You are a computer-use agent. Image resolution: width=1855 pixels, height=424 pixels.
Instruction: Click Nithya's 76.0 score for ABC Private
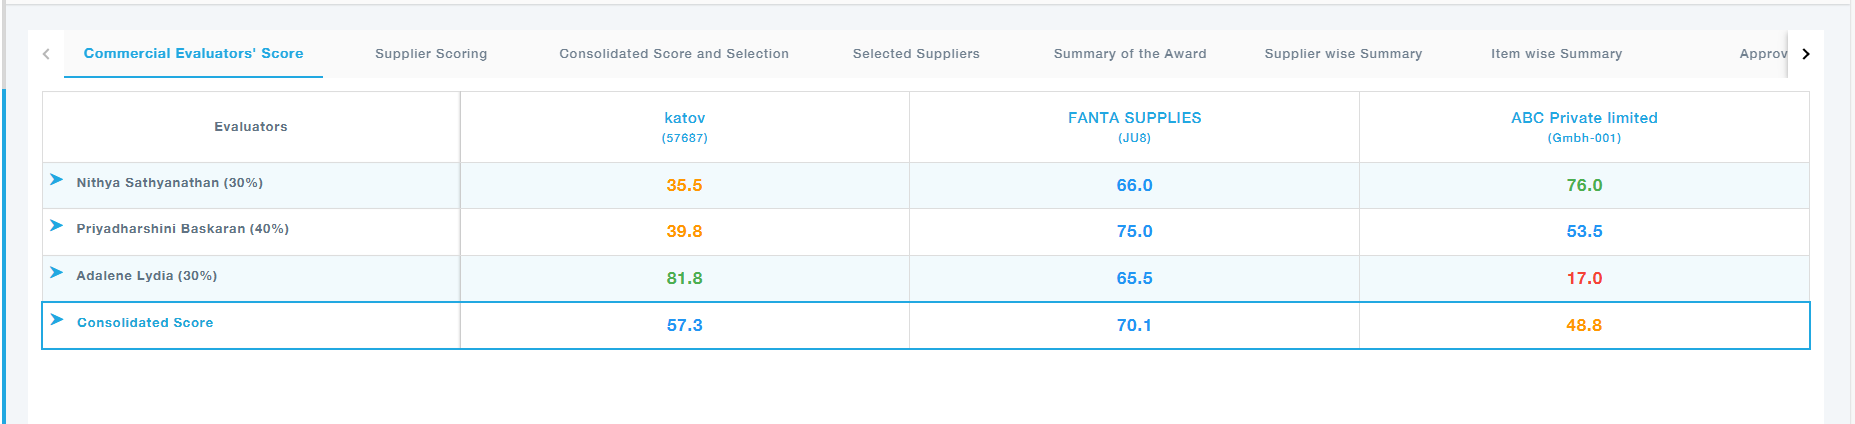(1584, 185)
